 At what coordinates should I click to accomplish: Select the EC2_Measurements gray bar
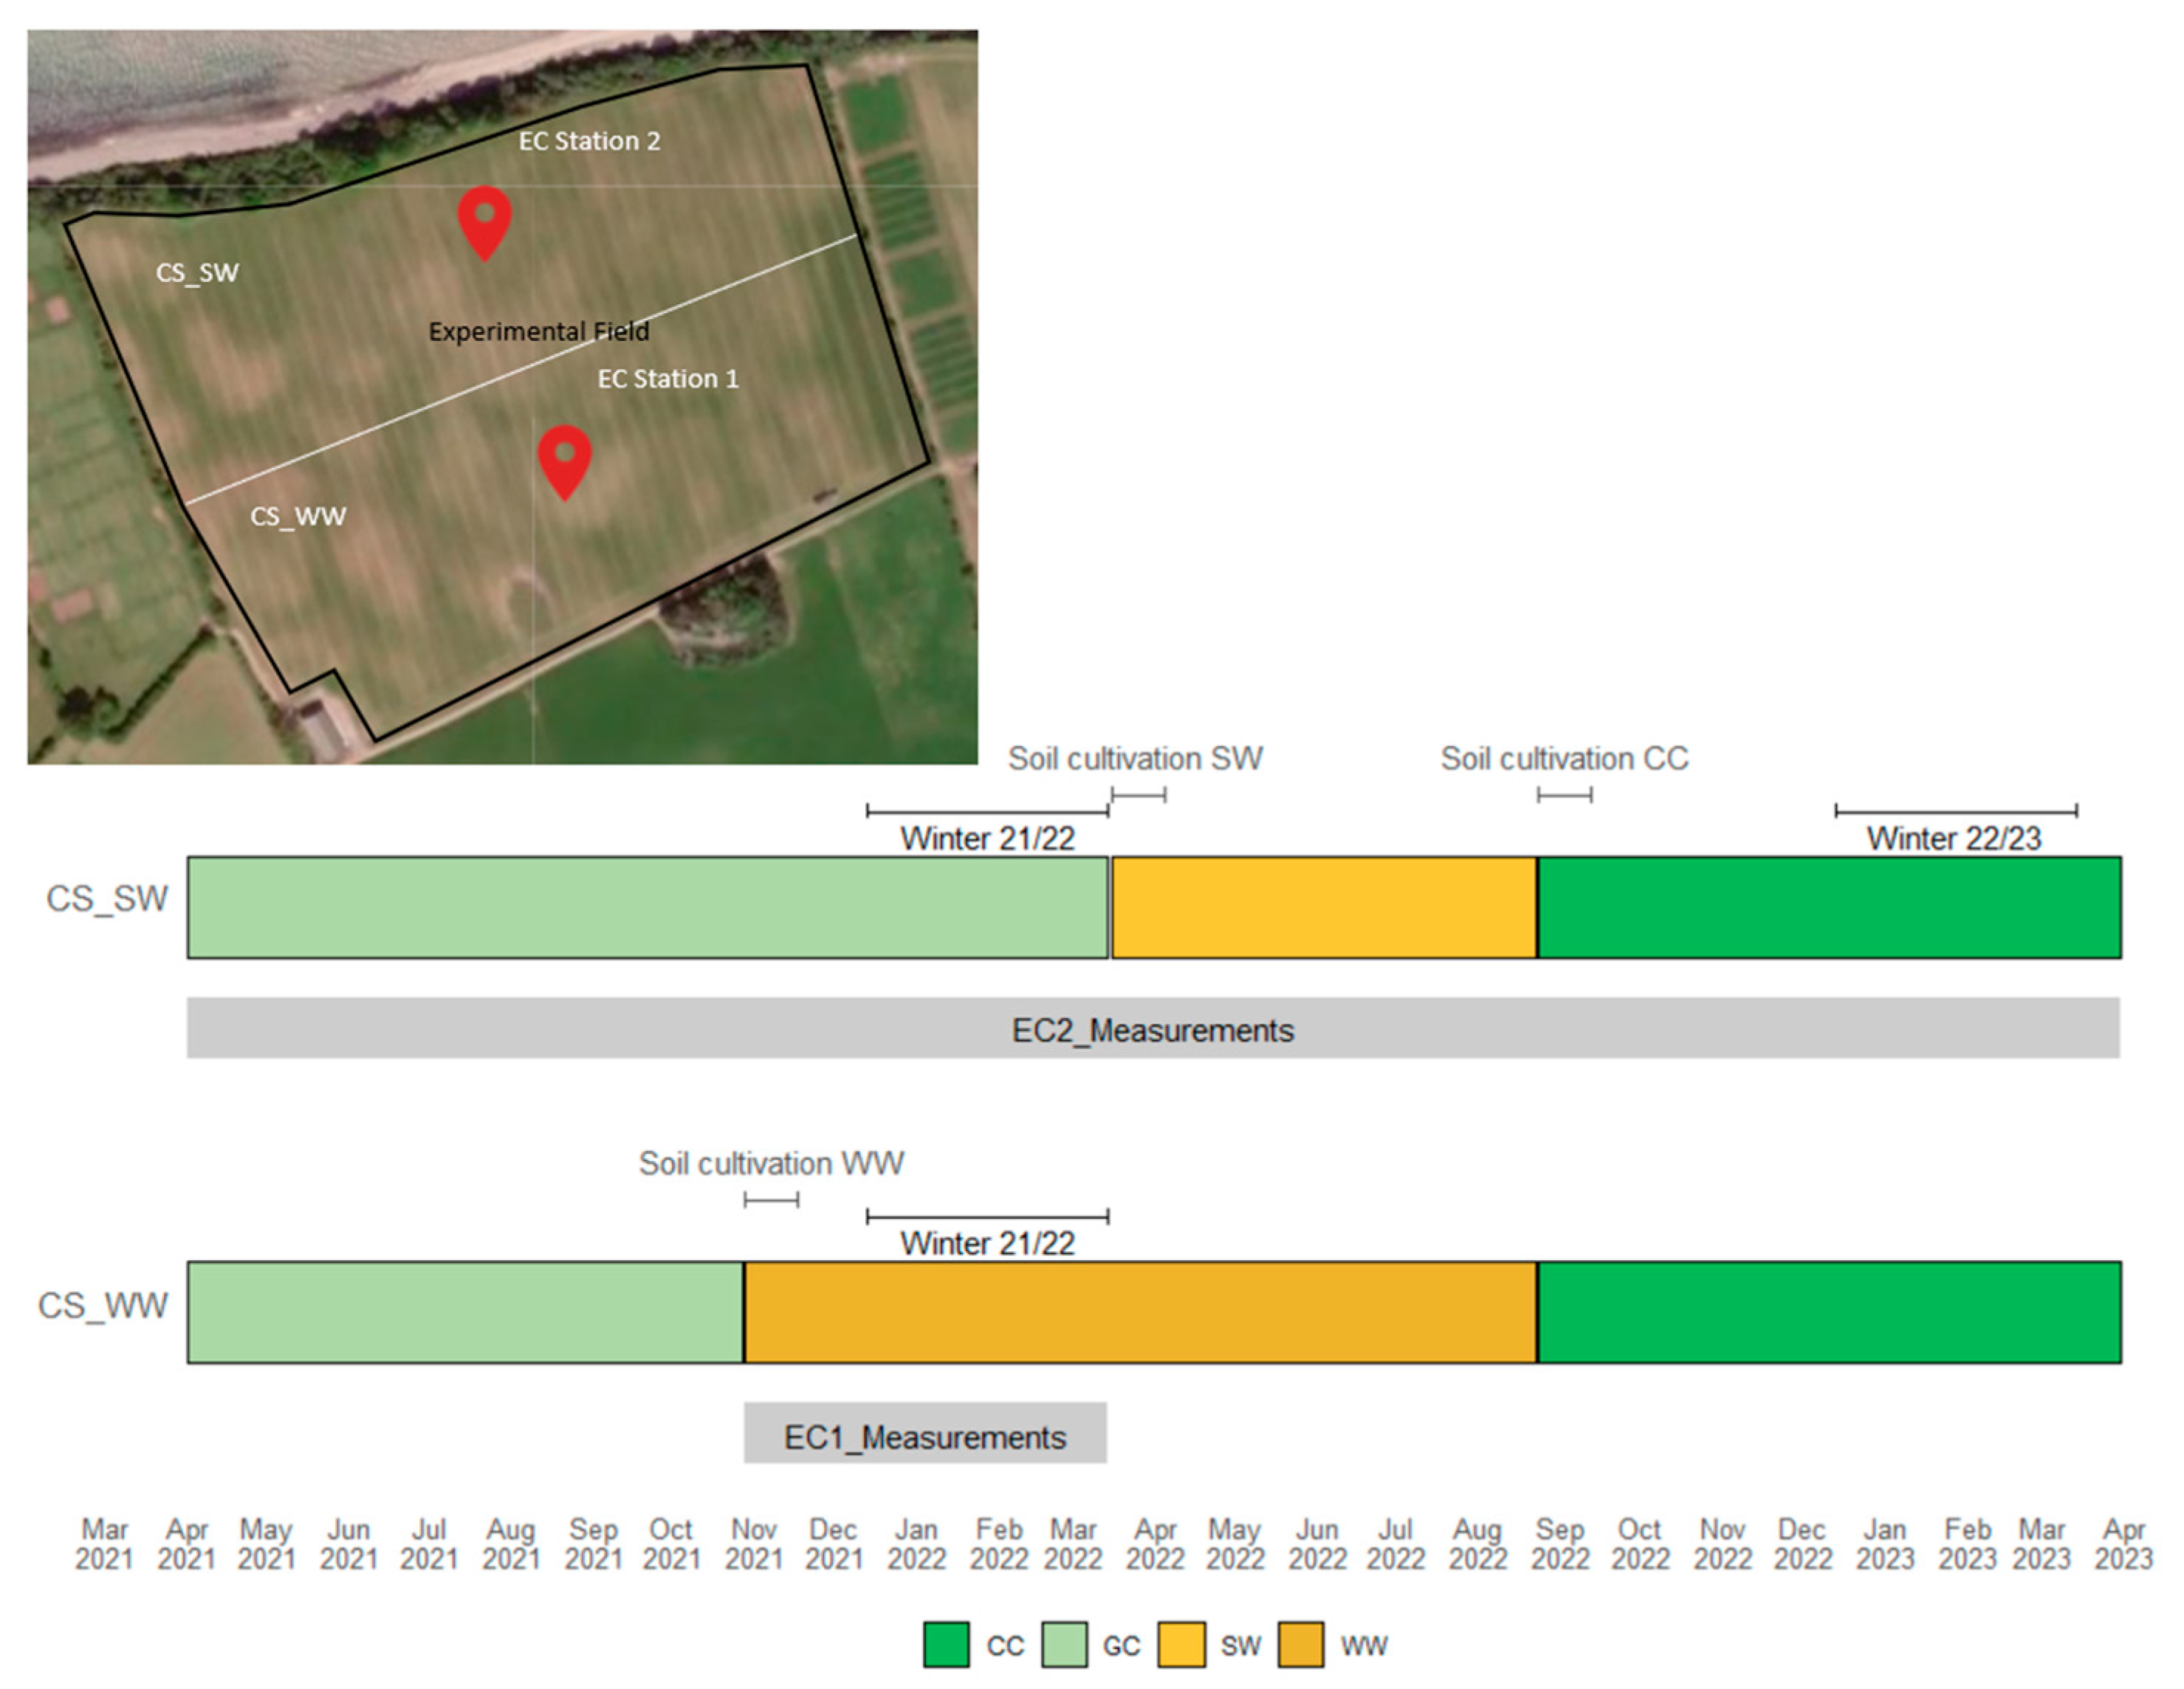click(x=1152, y=1028)
